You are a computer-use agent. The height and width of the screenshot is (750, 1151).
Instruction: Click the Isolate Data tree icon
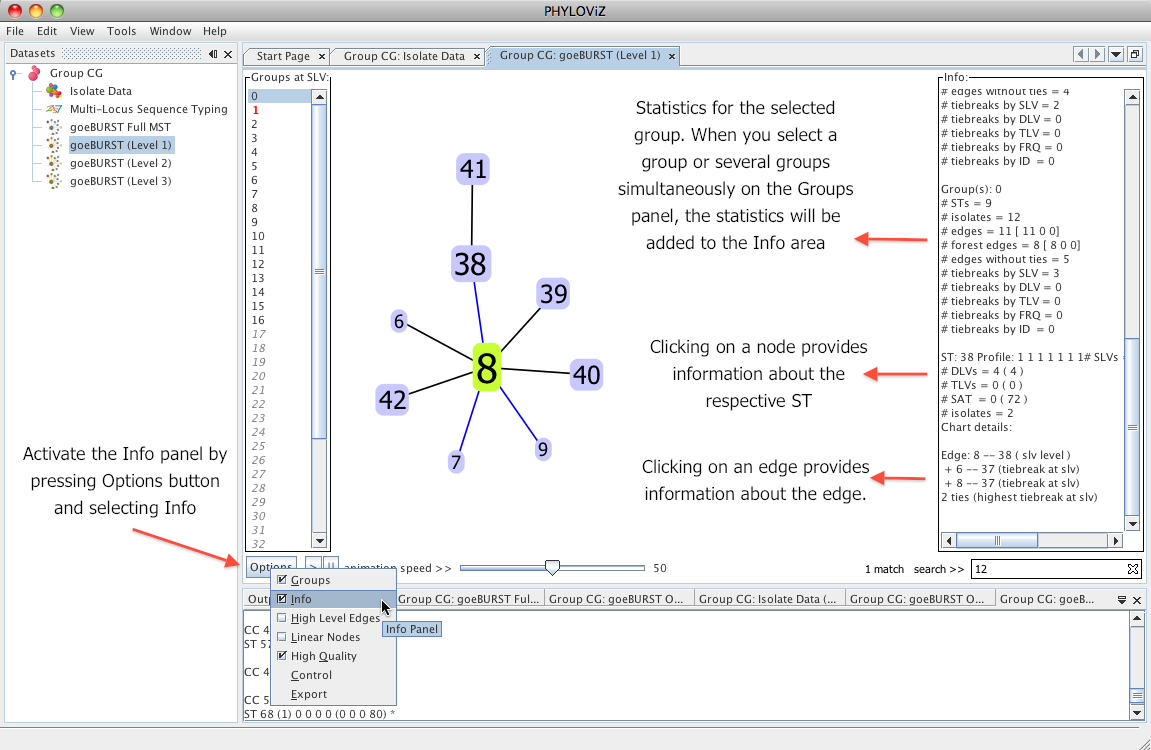click(54, 91)
